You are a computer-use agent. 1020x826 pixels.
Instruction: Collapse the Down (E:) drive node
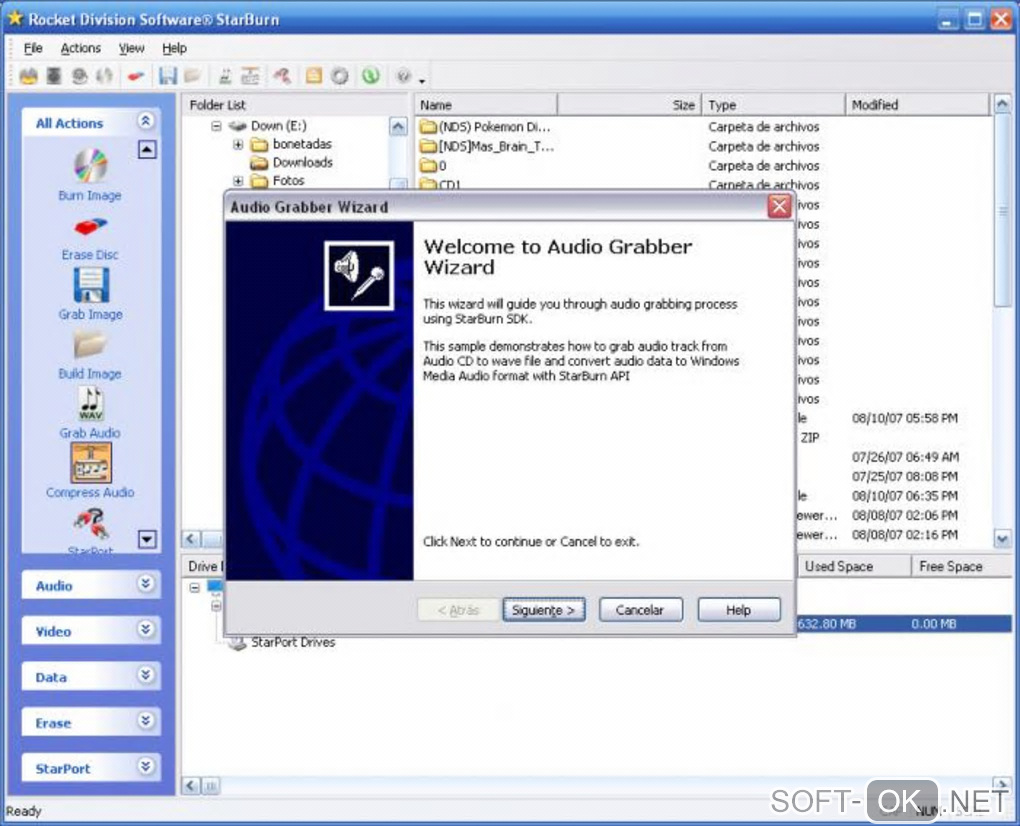(x=216, y=126)
